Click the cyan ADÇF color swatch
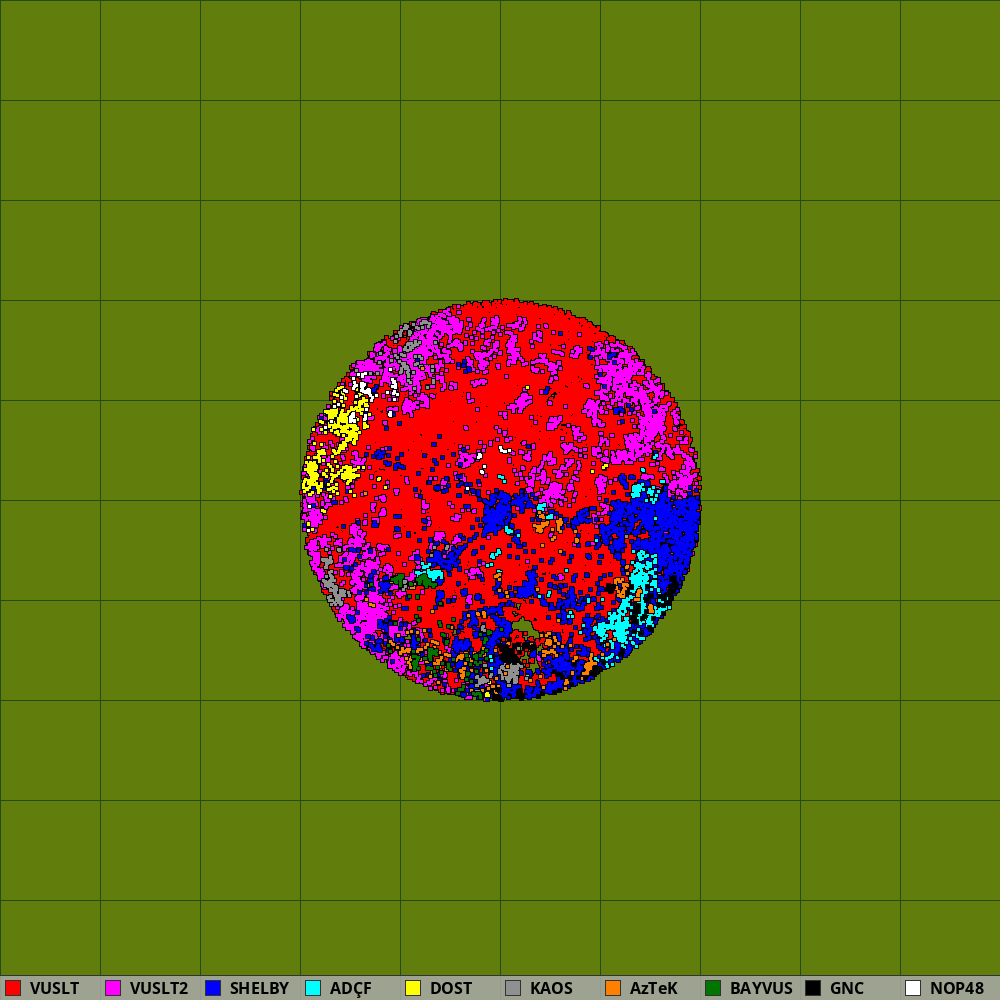Viewport: 1000px width, 1000px height. pyautogui.click(x=313, y=988)
